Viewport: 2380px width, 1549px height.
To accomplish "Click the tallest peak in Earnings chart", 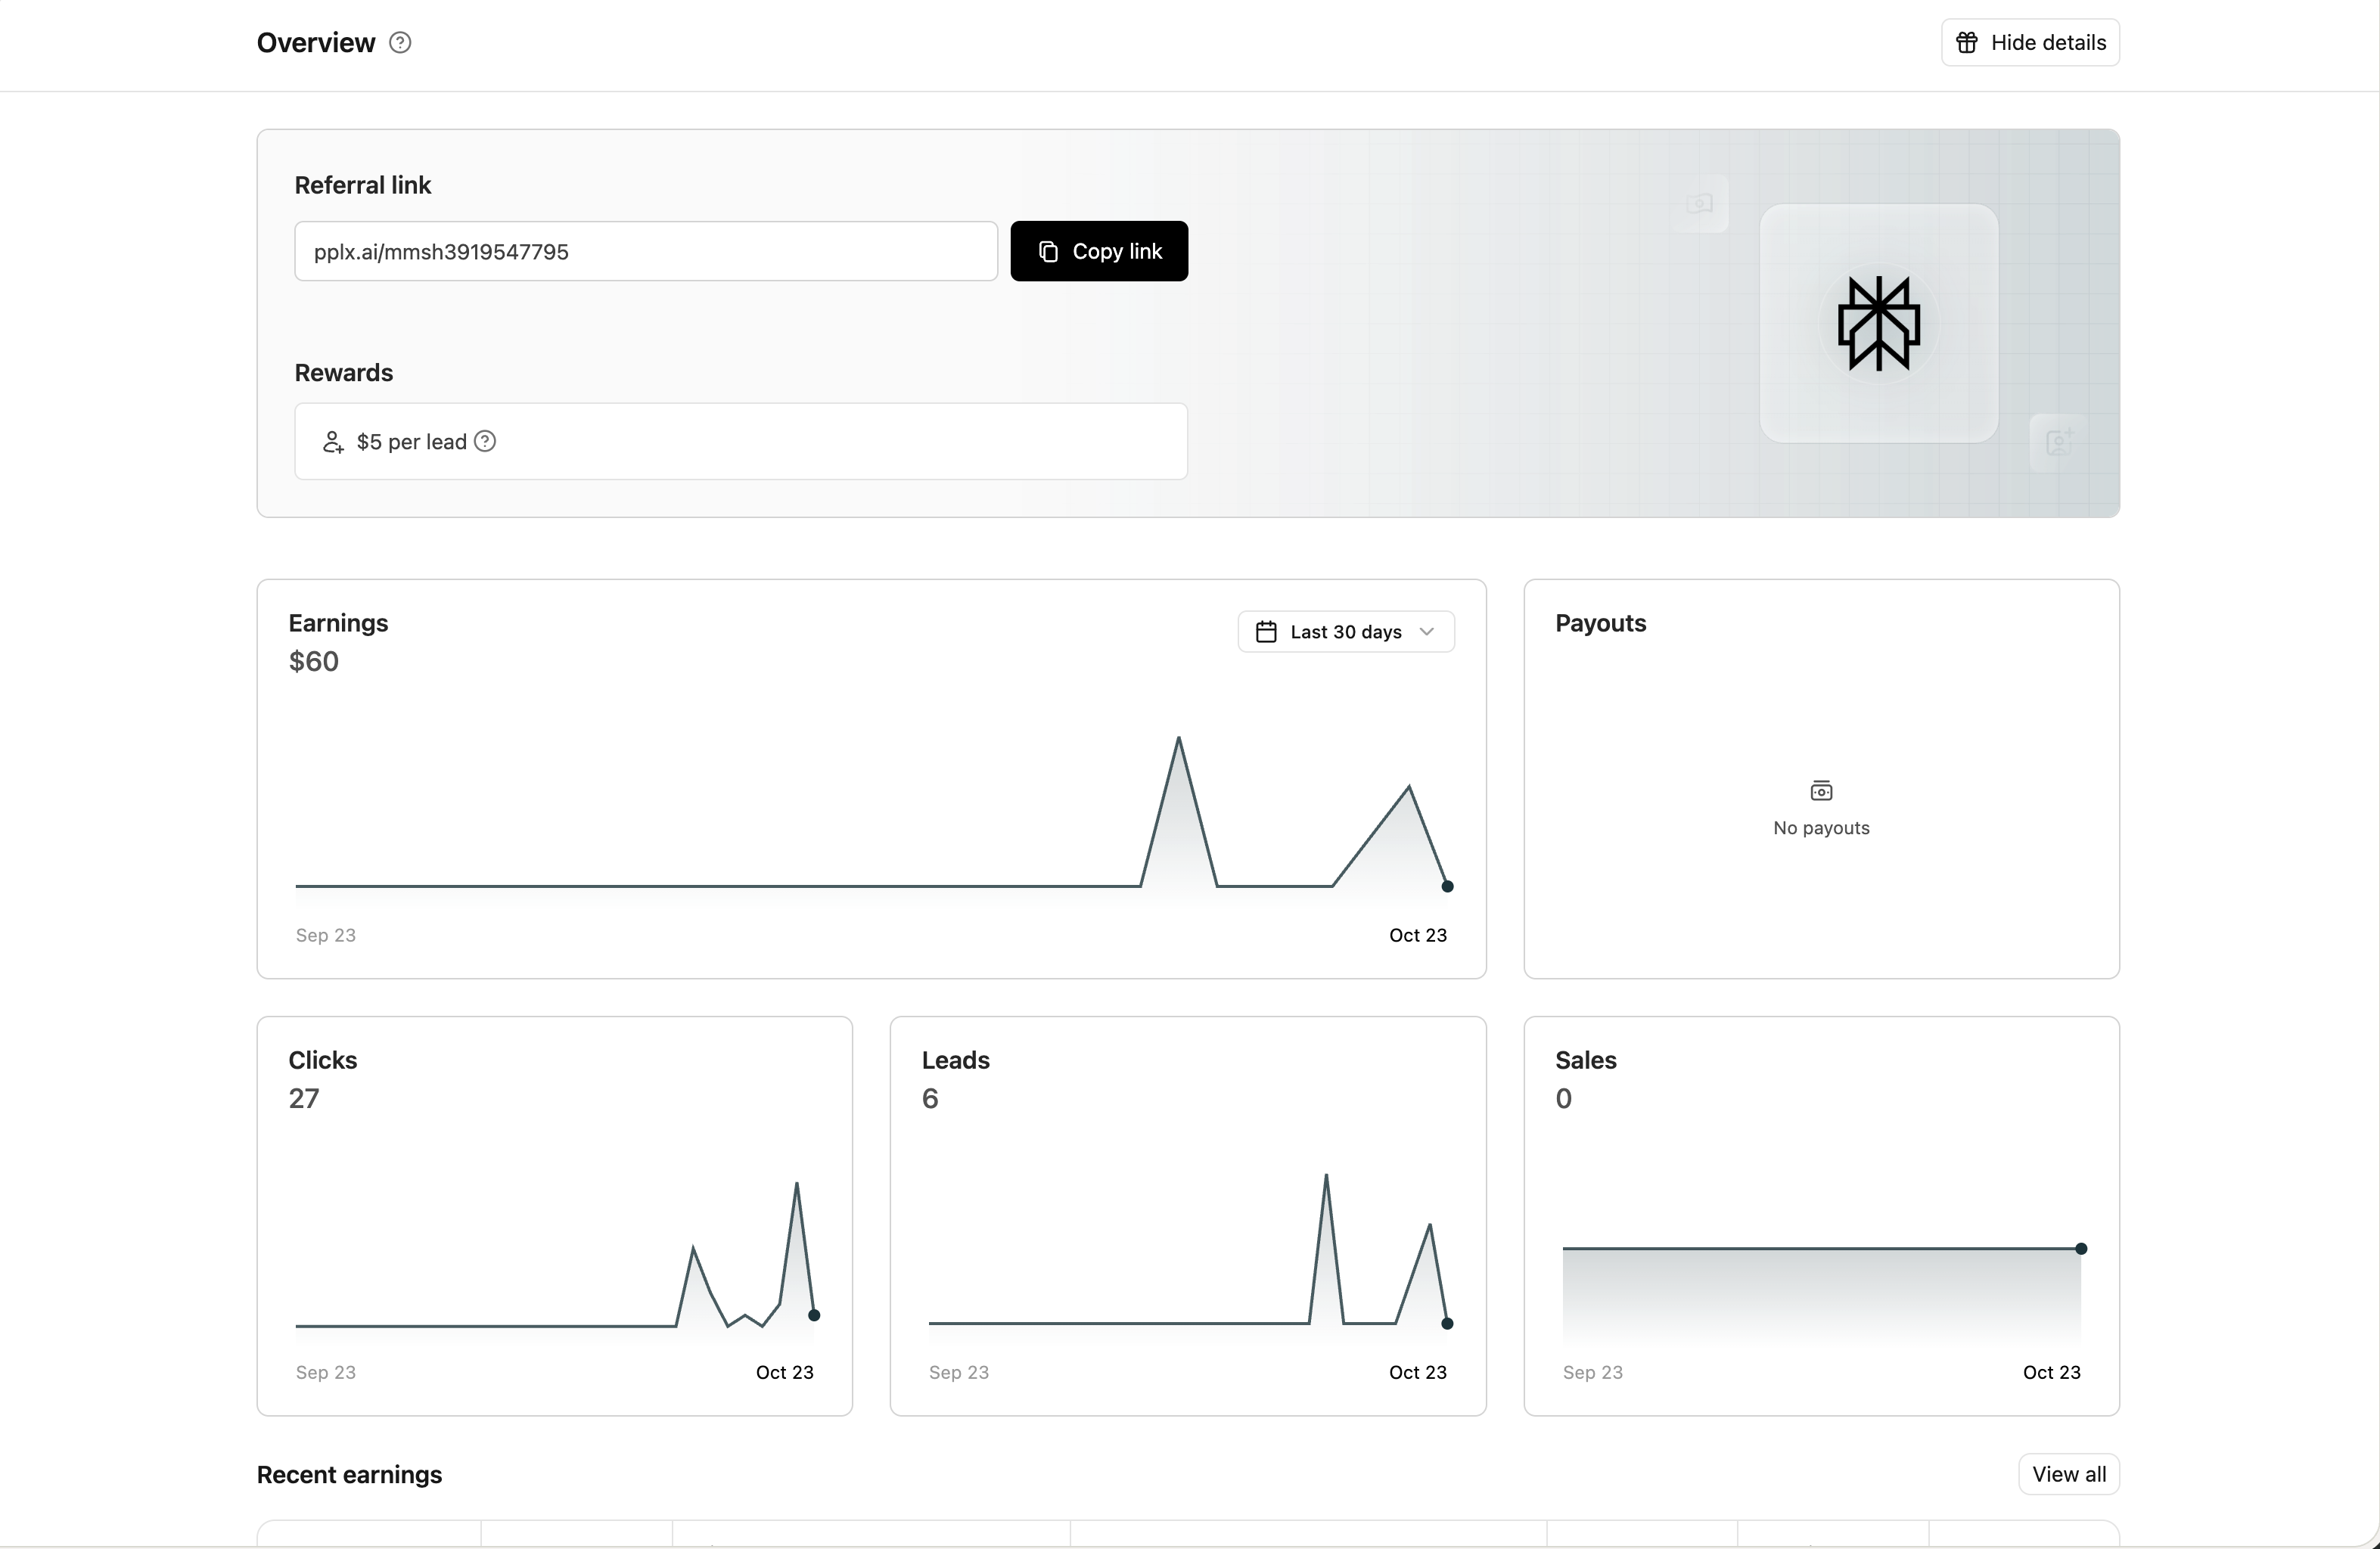I will point(1179,738).
